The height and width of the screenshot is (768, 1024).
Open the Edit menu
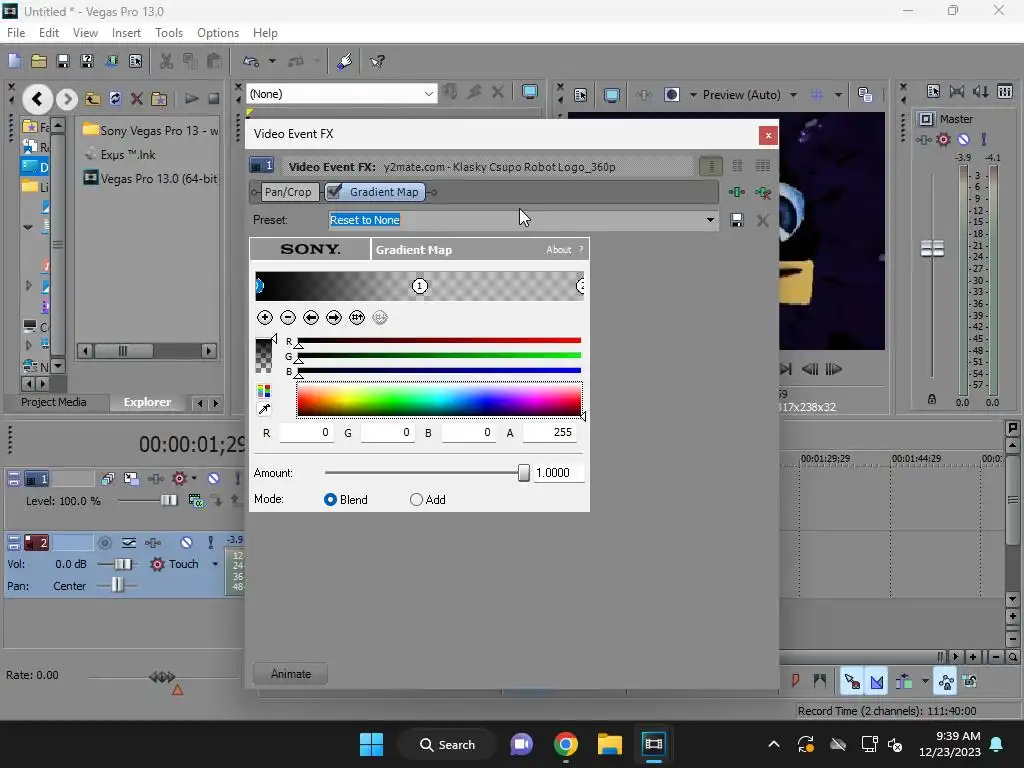pos(48,33)
